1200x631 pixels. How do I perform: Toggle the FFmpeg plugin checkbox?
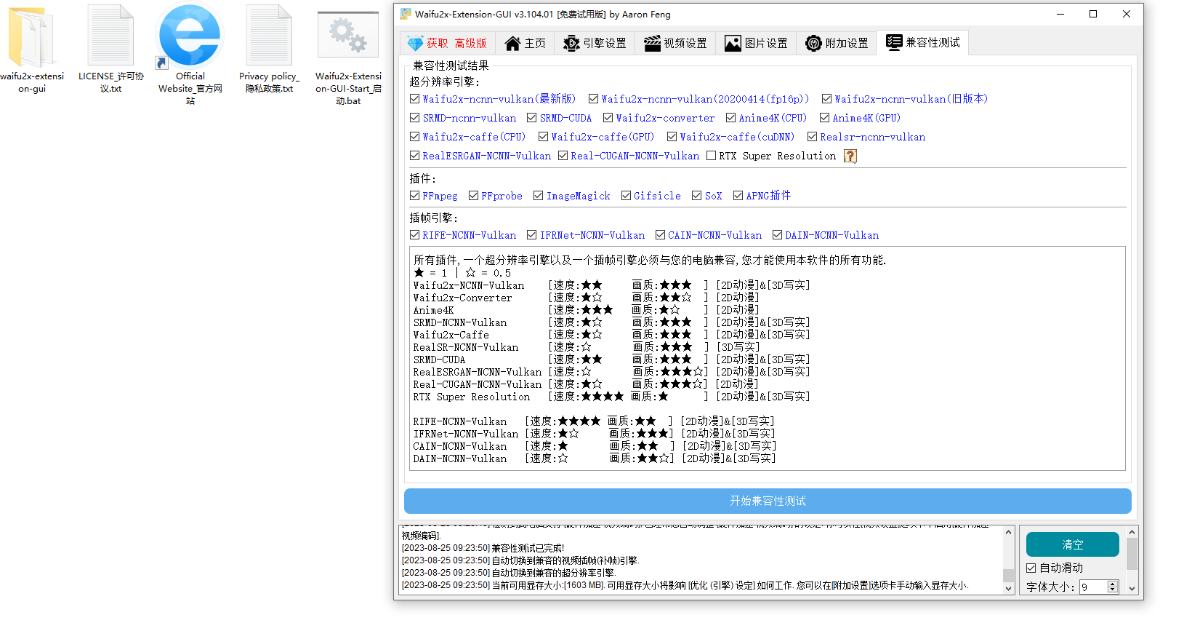pyautogui.click(x=415, y=196)
